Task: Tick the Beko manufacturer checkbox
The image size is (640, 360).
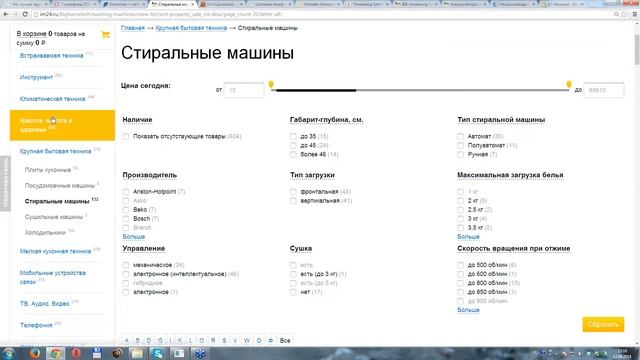Action: 126,209
